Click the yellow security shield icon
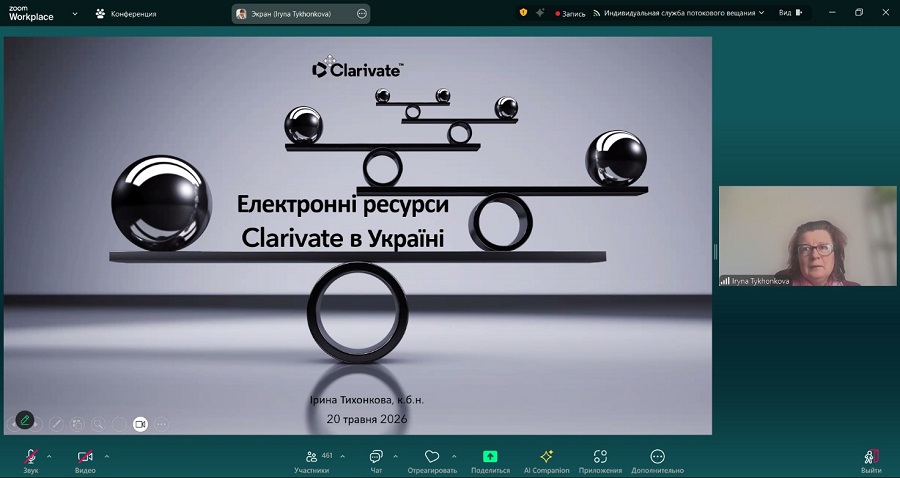The image size is (900, 478). (x=523, y=12)
